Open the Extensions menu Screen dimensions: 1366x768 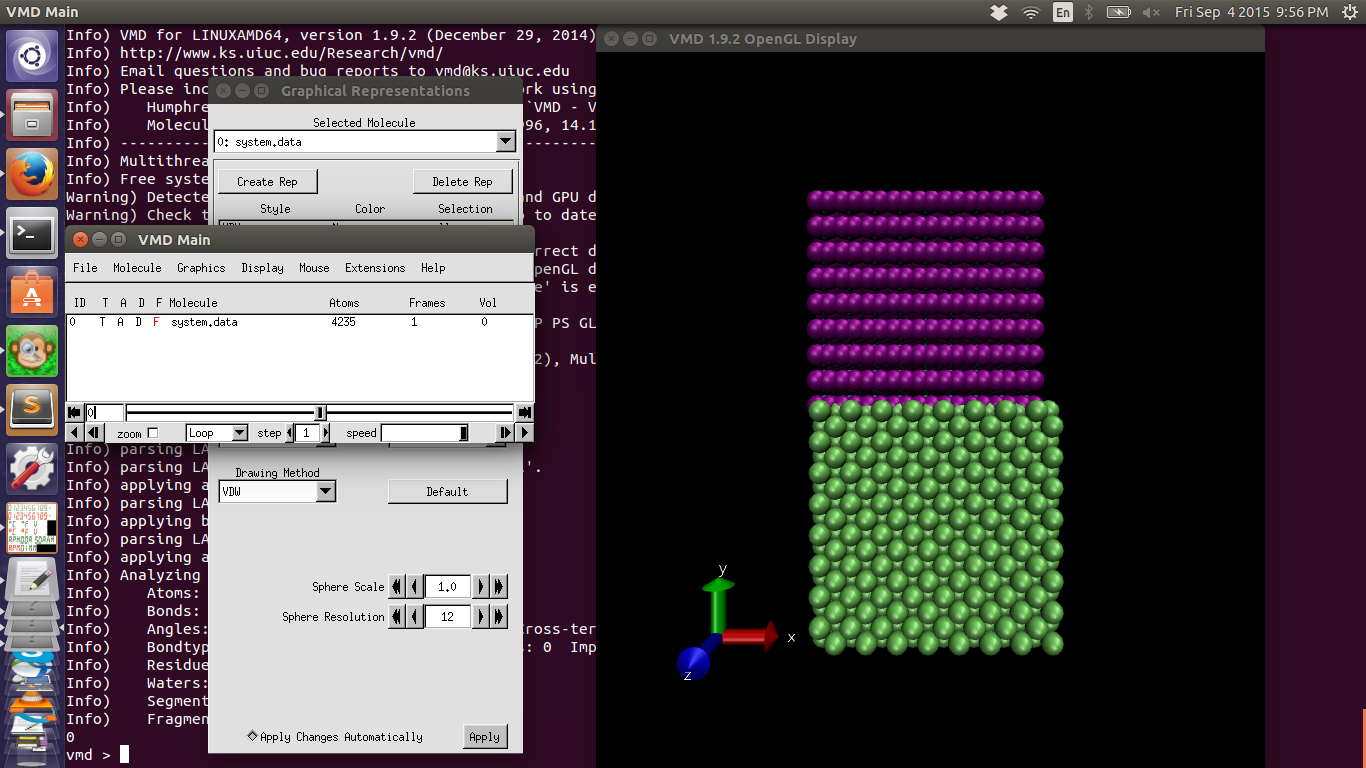click(x=375, y=268)
